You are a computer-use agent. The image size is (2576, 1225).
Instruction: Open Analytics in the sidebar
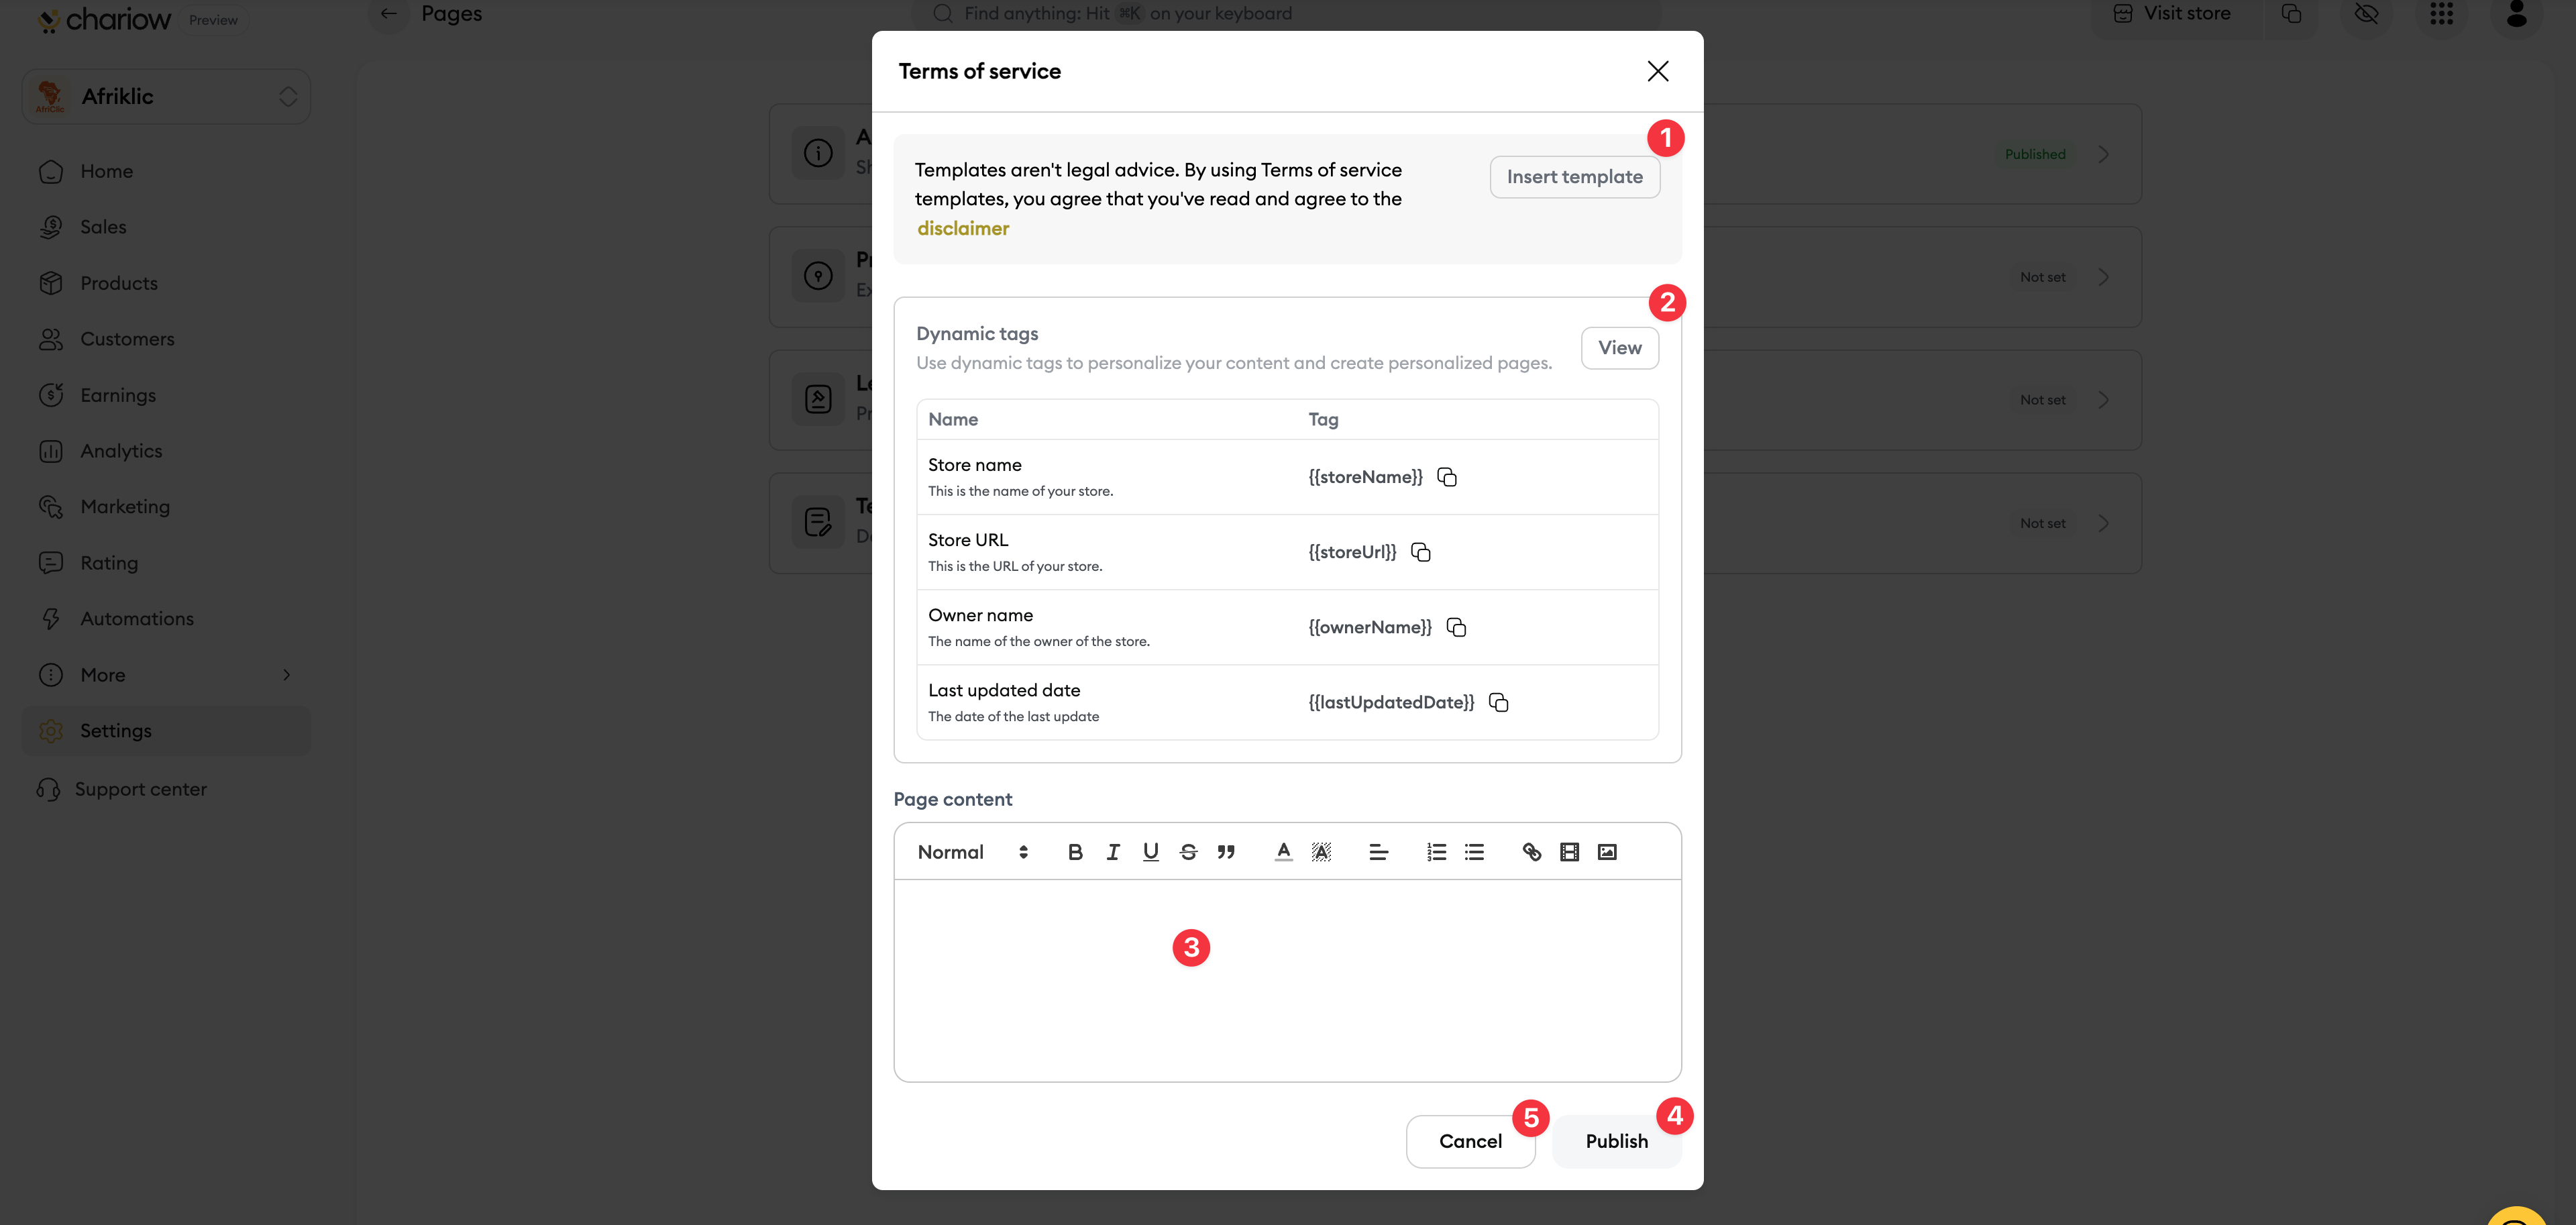[166, 451]
